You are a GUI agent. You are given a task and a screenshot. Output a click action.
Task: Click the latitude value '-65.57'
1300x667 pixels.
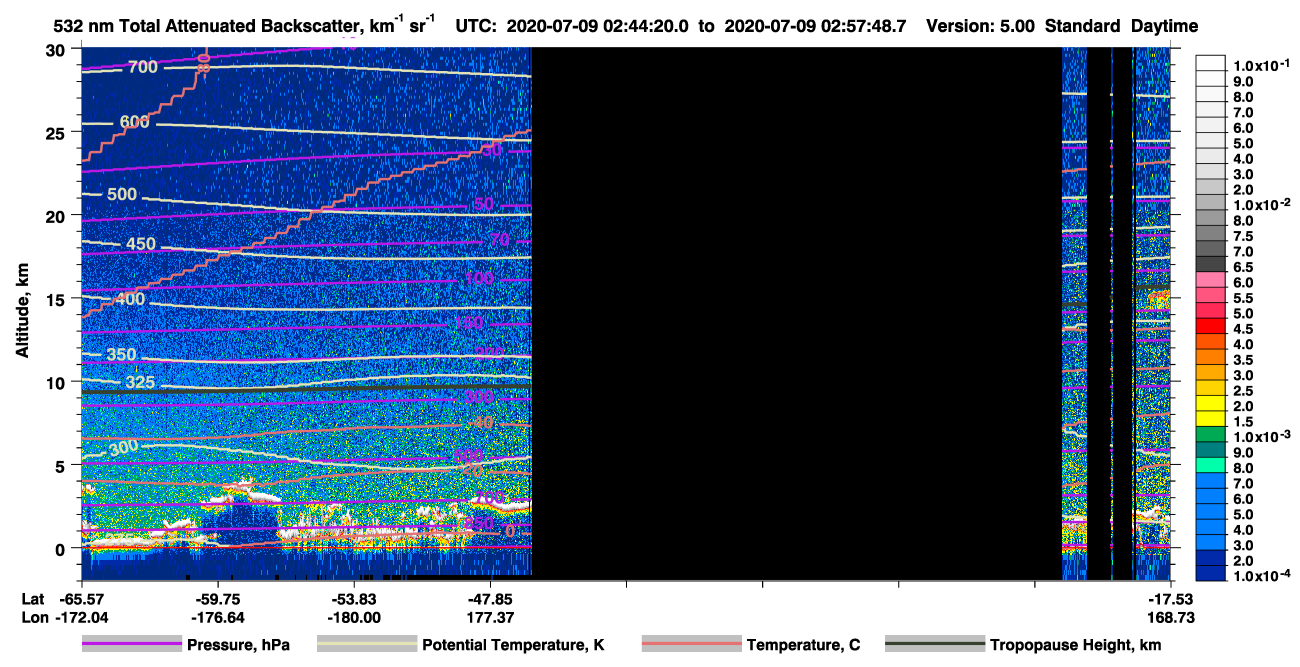pyautogui.click(x=81, y=599)
